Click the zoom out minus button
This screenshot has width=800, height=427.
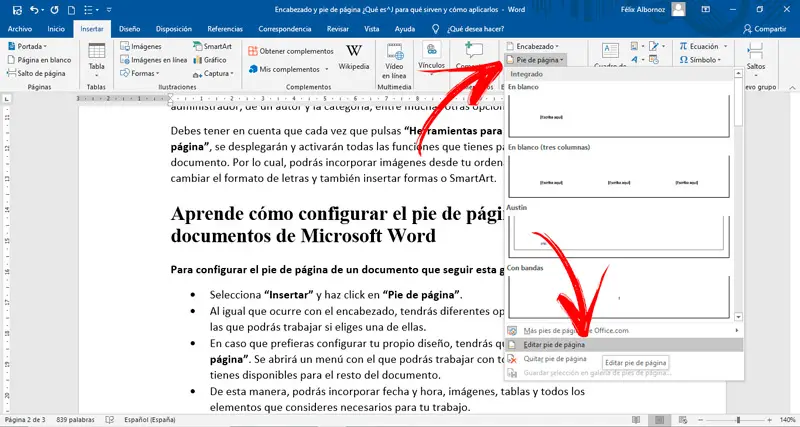pos(703,420)
